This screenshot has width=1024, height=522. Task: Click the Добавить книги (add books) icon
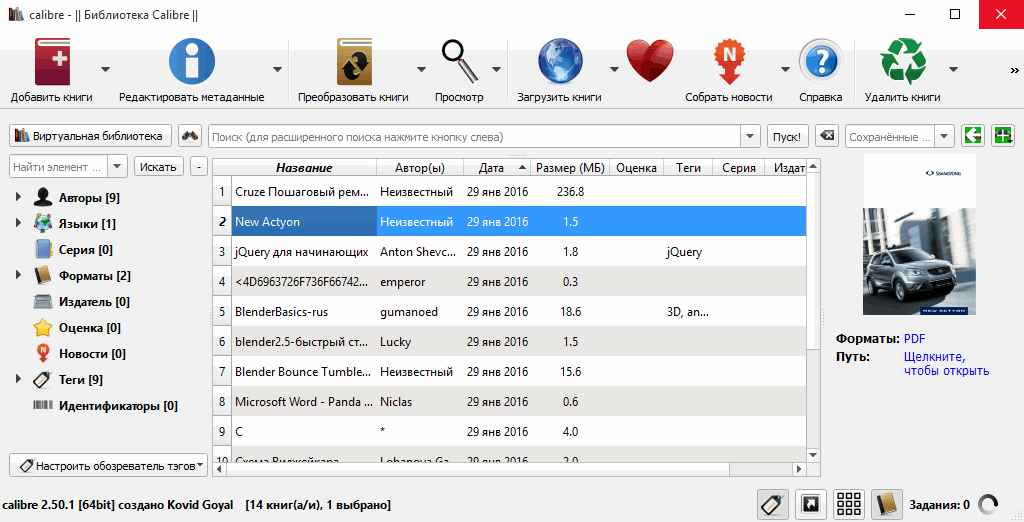coord(52,61)
